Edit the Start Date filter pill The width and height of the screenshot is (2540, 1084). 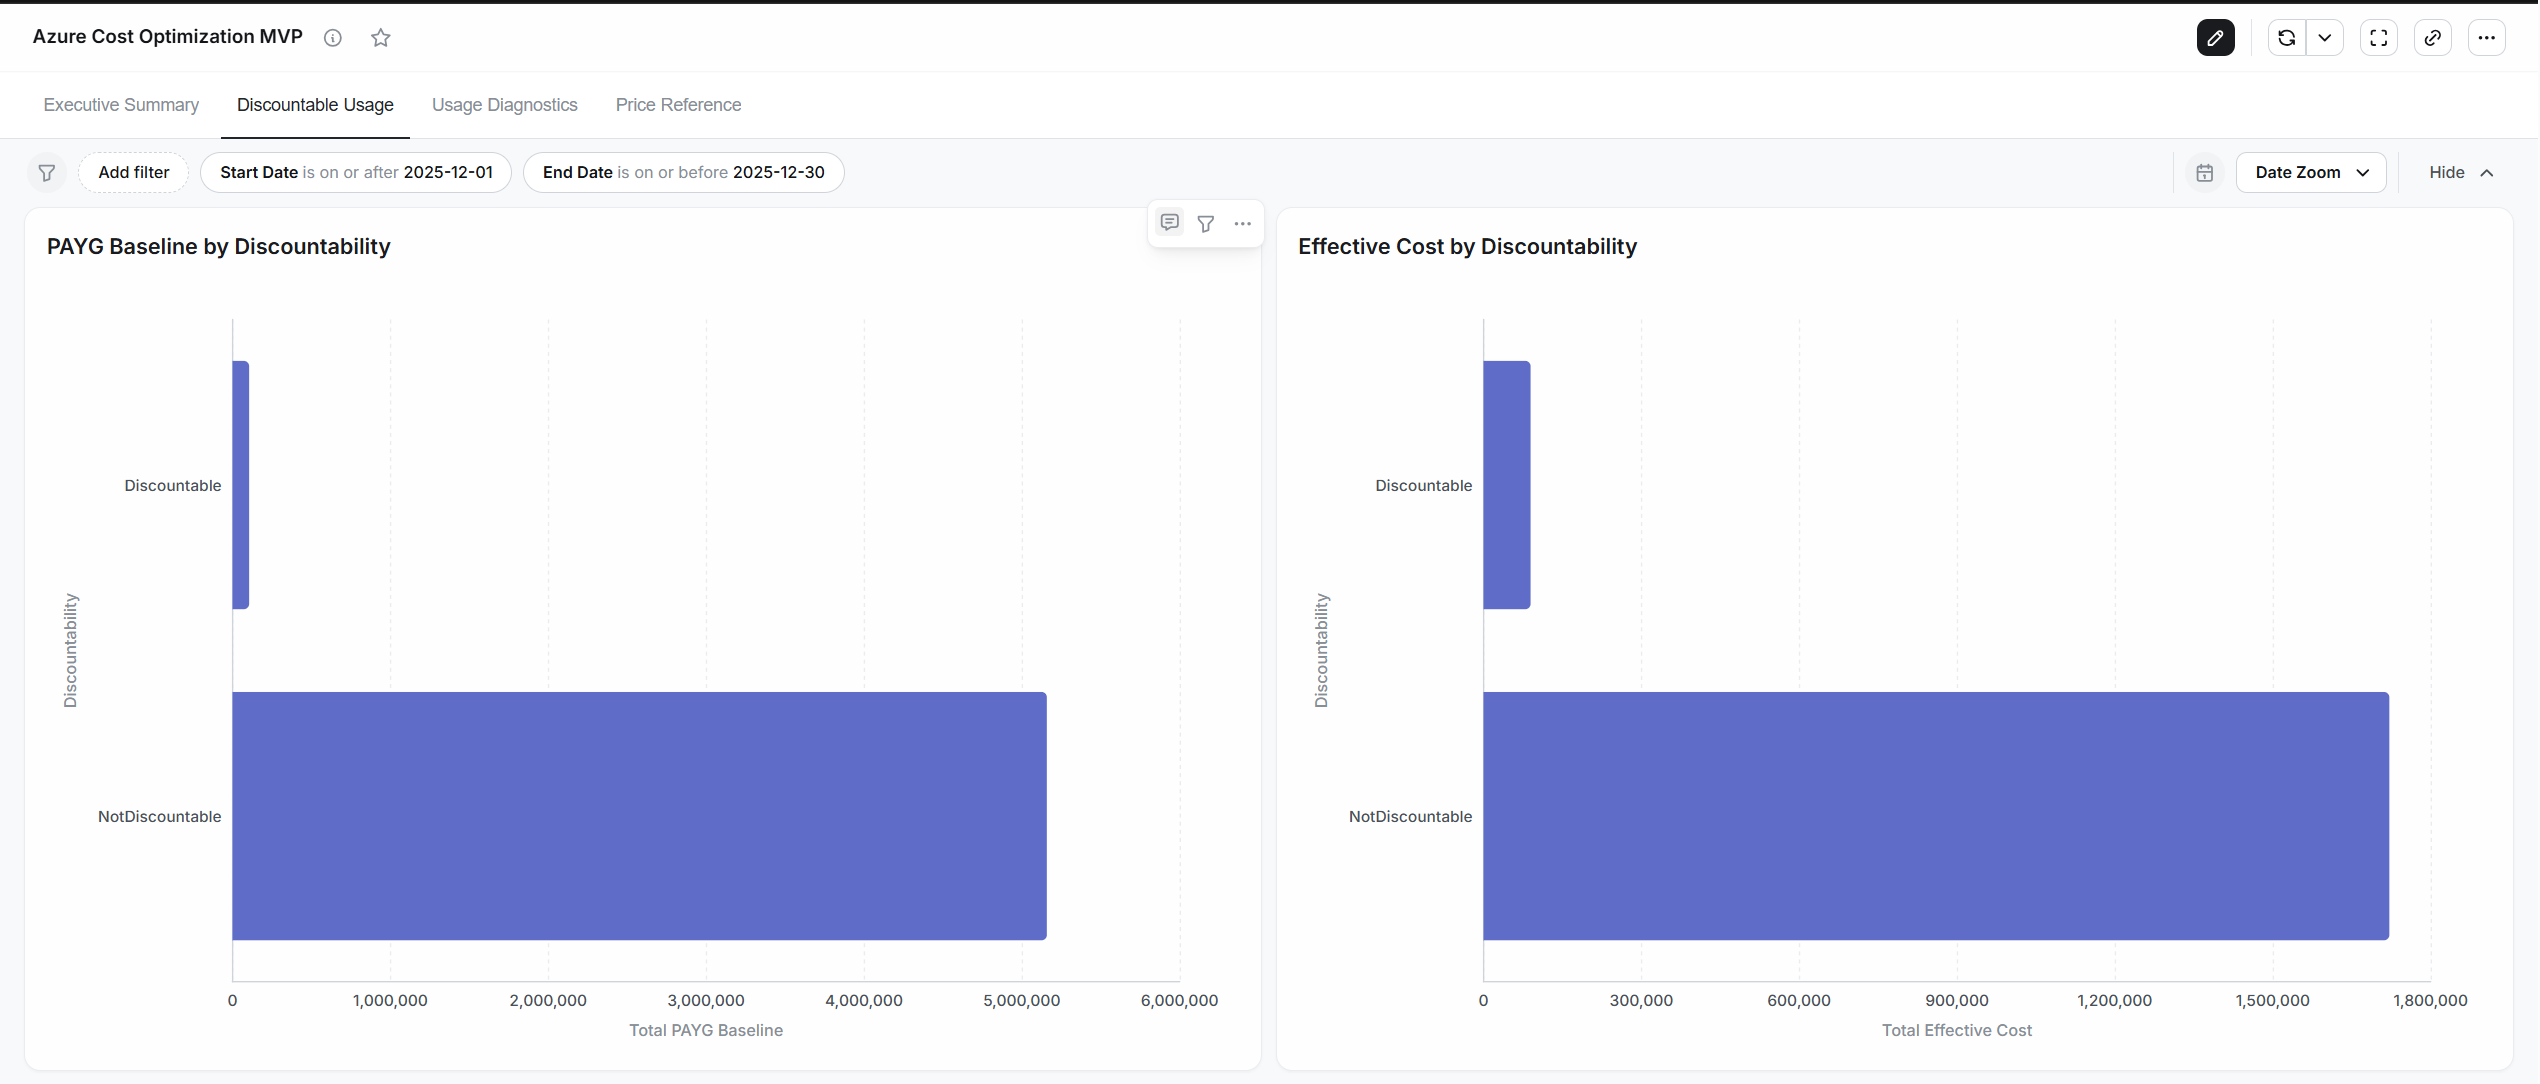pos(356,172)
